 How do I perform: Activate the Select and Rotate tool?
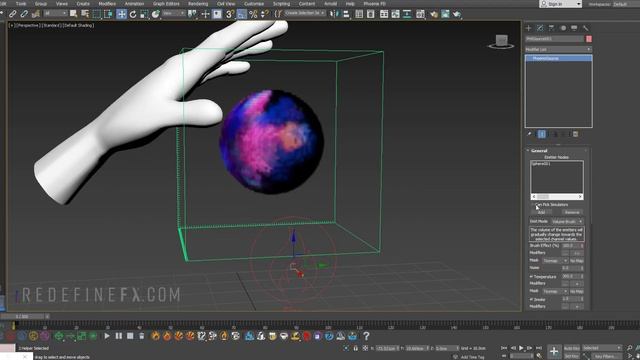[133, 14]
